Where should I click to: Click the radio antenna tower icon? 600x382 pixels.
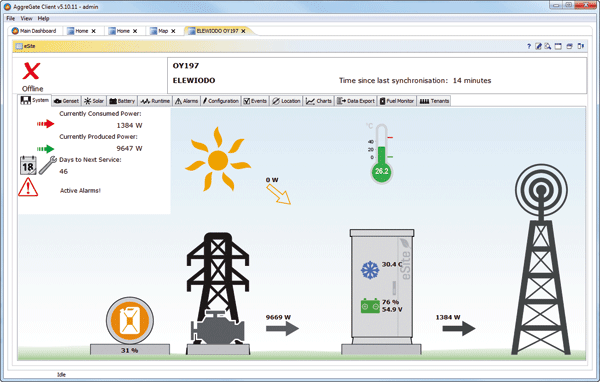coord(541,259)
